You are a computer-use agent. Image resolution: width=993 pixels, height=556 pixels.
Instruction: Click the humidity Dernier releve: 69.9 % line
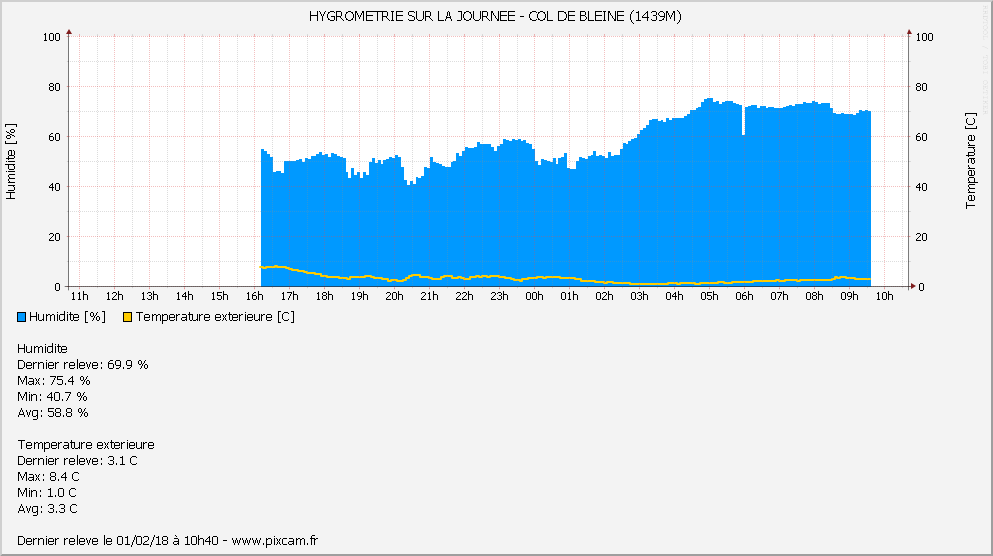[83, 364]
